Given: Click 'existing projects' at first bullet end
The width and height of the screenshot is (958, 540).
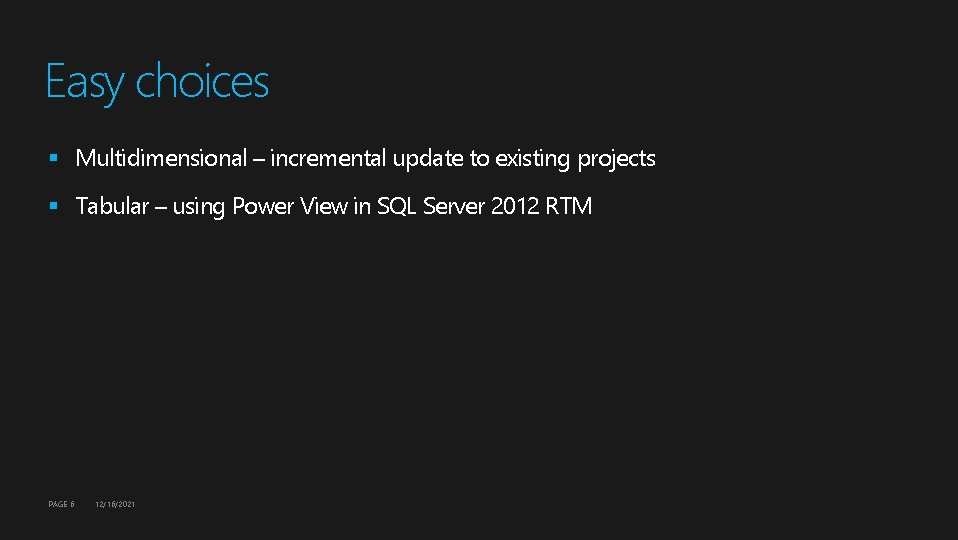Looking at the screenshot, I should pos(575,159).
